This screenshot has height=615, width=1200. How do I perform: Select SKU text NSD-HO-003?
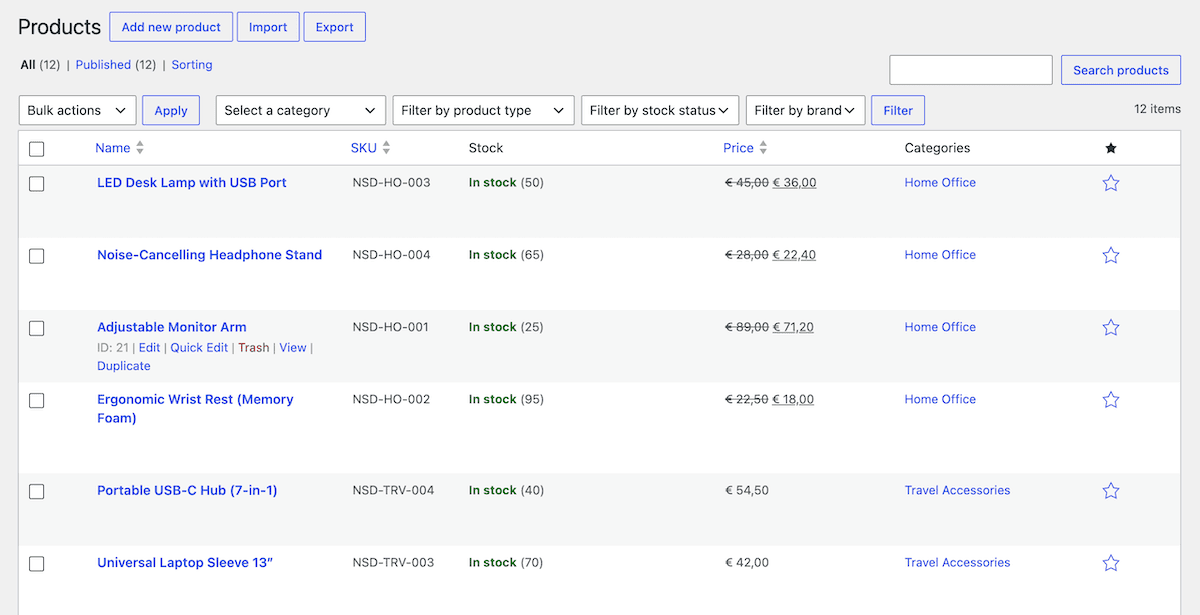click(x=392, y=183)
